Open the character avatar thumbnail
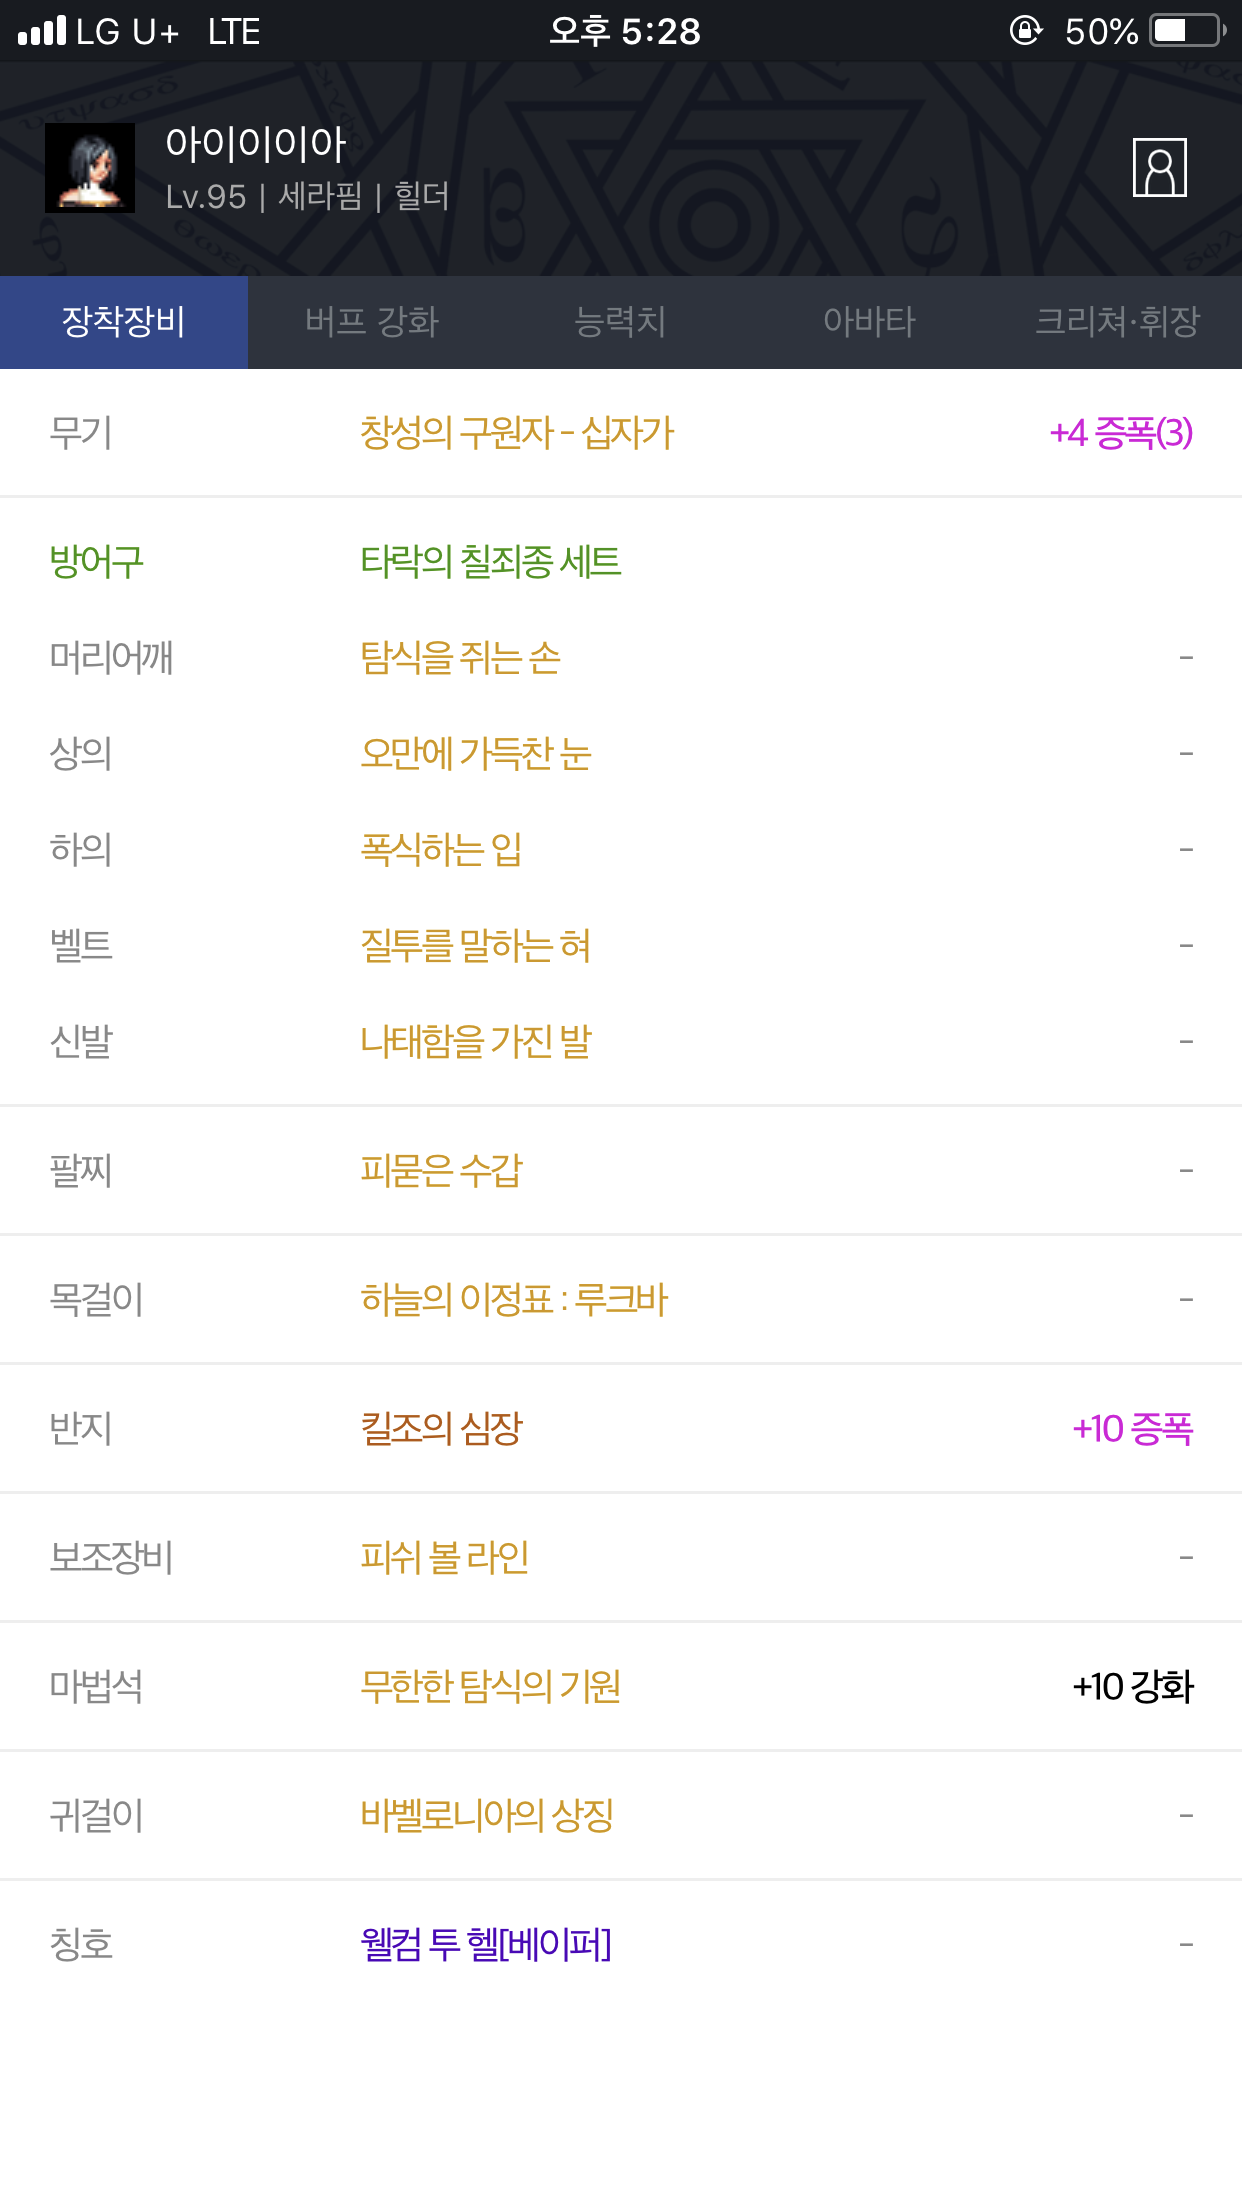The width and height of the screenshot is (1242, 2208). pyautogui.click(x=90, y=168)
